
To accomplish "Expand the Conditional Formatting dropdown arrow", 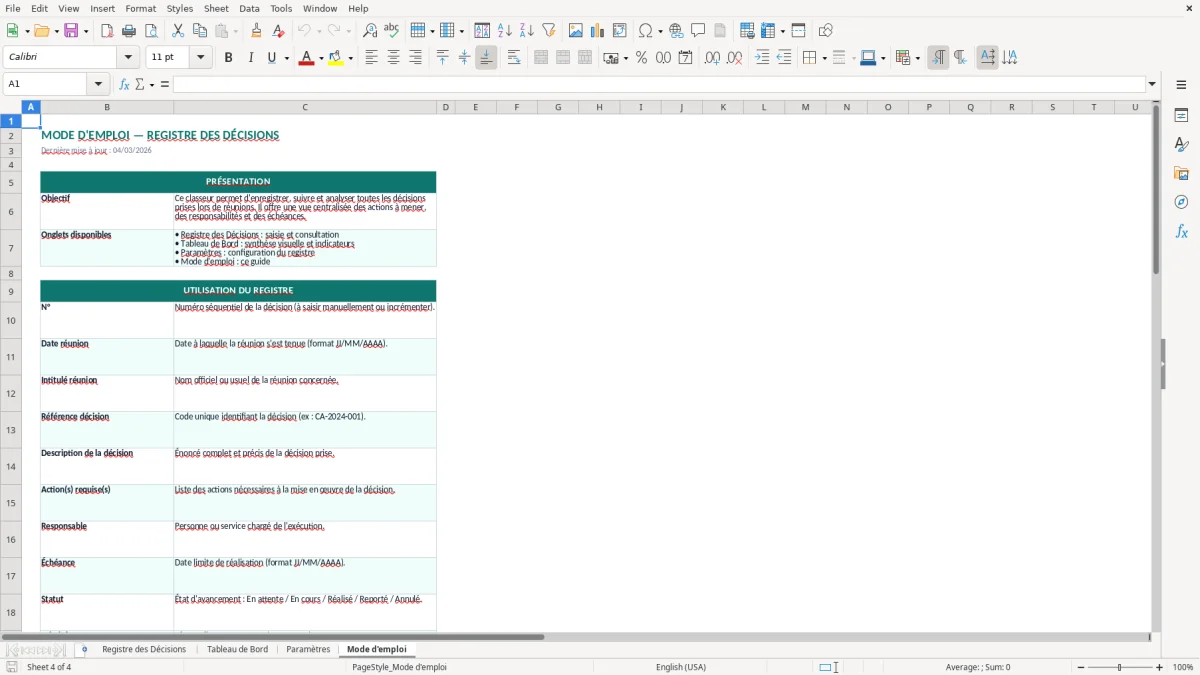I will pyautogui.click(x=917, y=58).
